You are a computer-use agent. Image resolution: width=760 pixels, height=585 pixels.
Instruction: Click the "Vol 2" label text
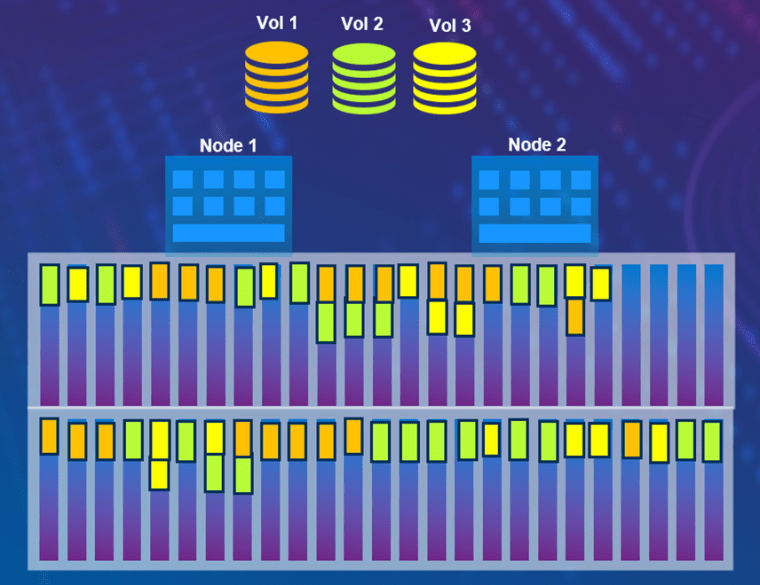[362, 24]
